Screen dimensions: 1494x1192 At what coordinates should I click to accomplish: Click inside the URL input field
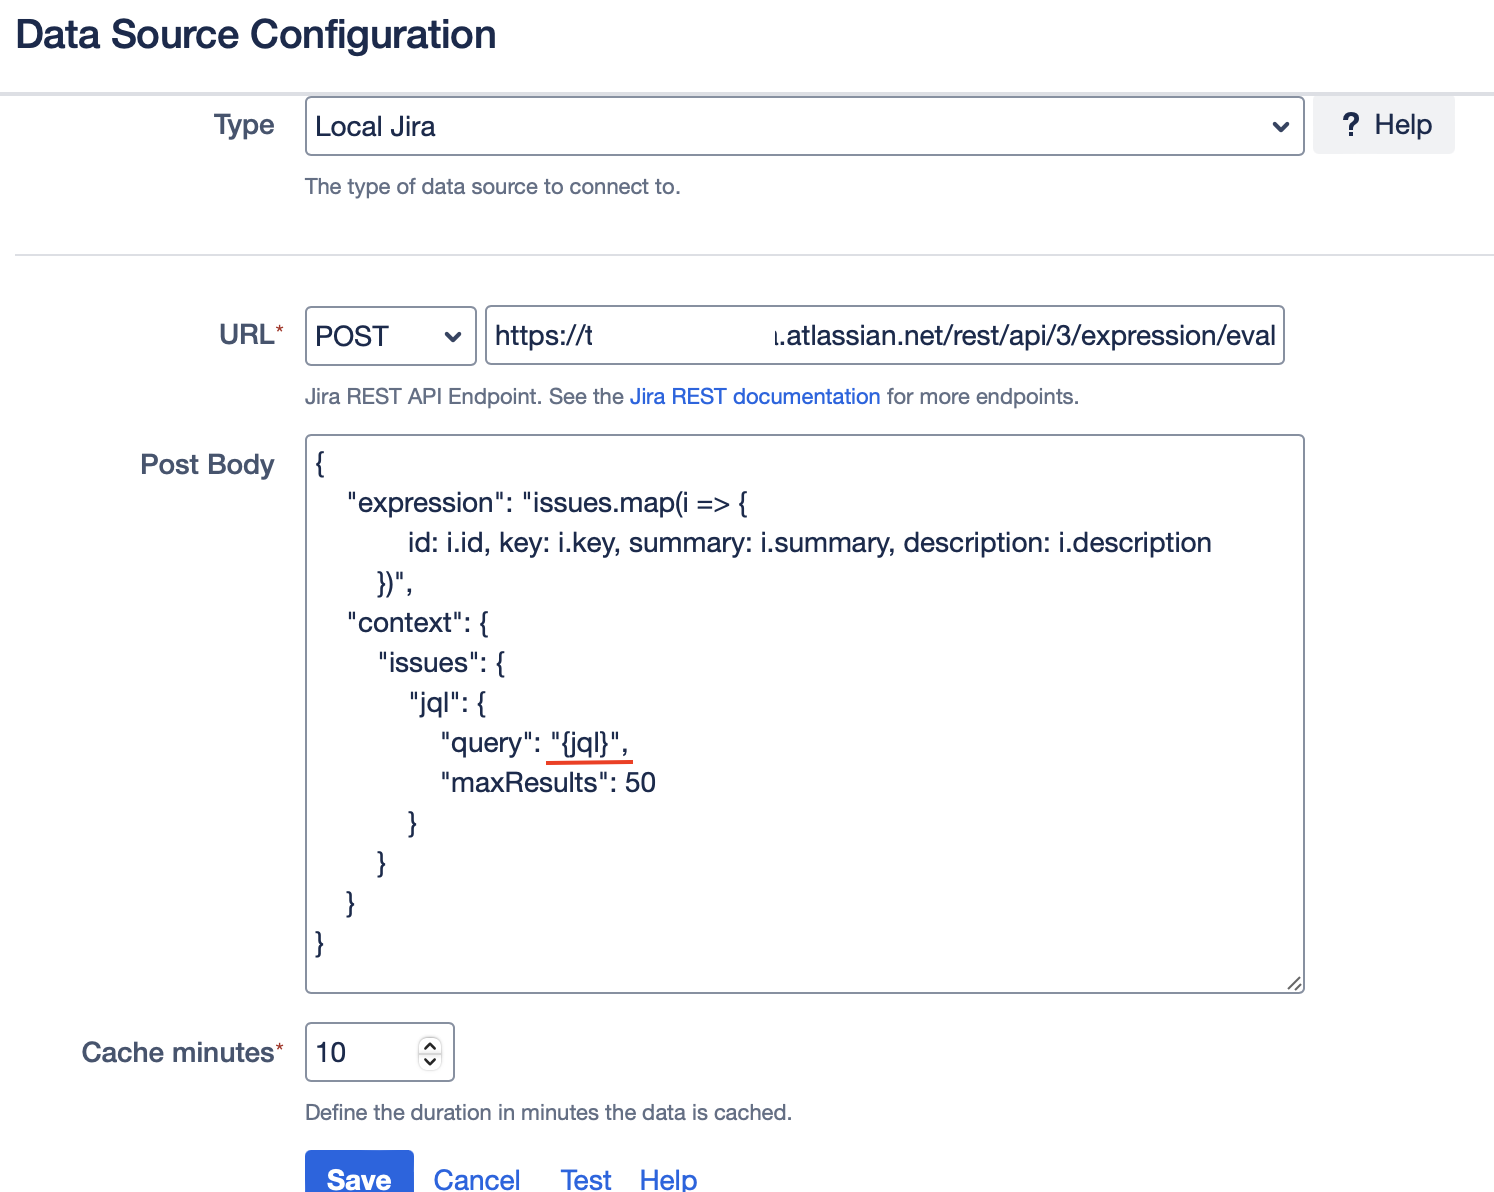pyautogui.click(x=885, y=335)
